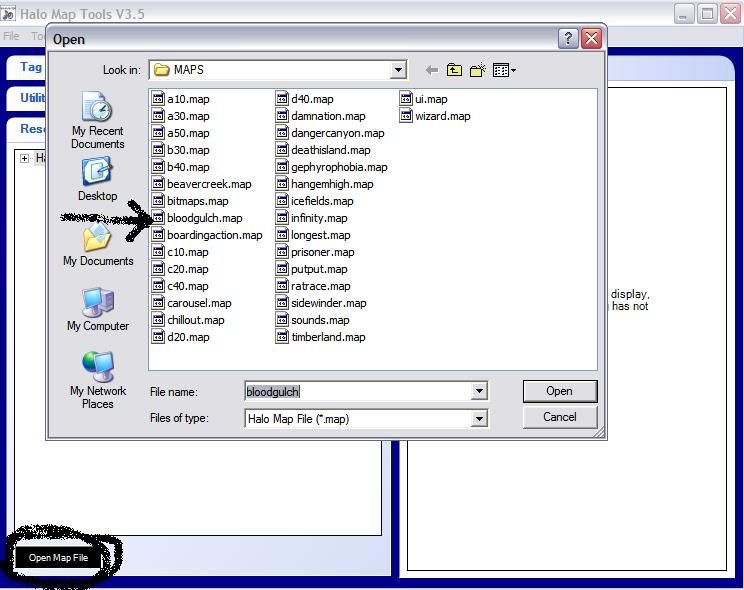
Task: Open the View menu button
Action: coord(504,70)
